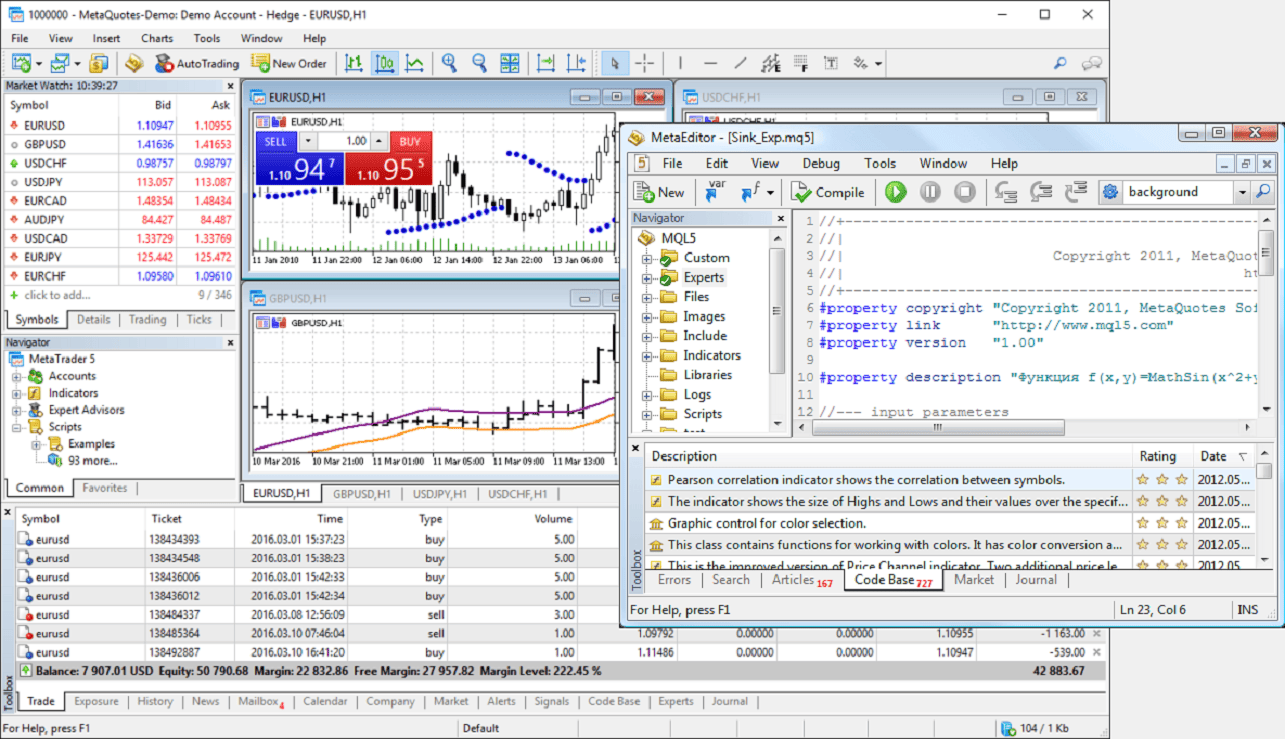Click the Zoom Out magnifier icon
Screen dimensions: 1285x739
click(479, 63)
